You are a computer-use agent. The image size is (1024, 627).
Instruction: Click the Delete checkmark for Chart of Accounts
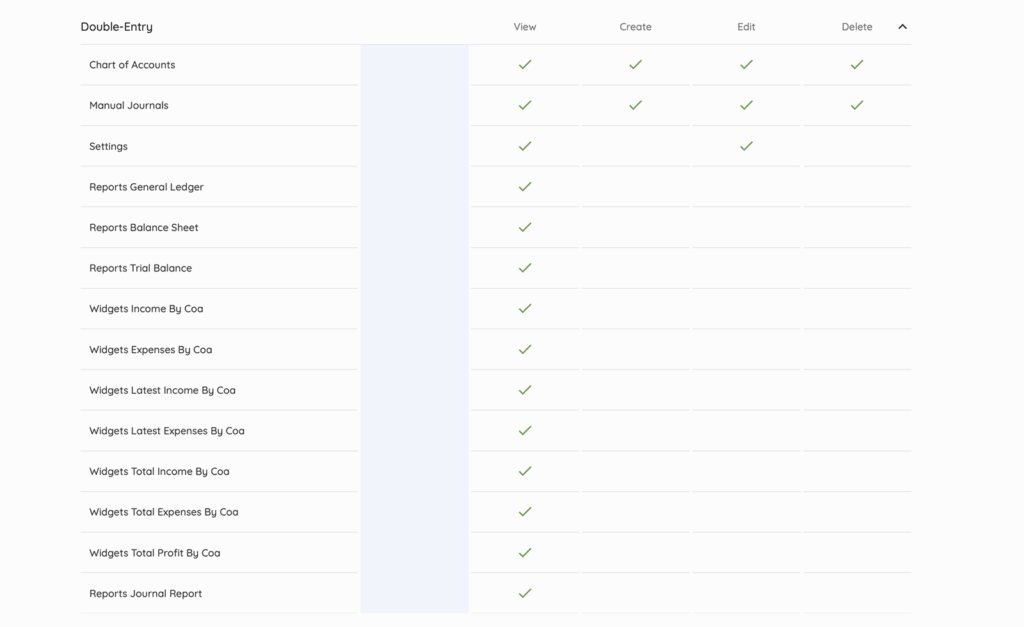856,64
